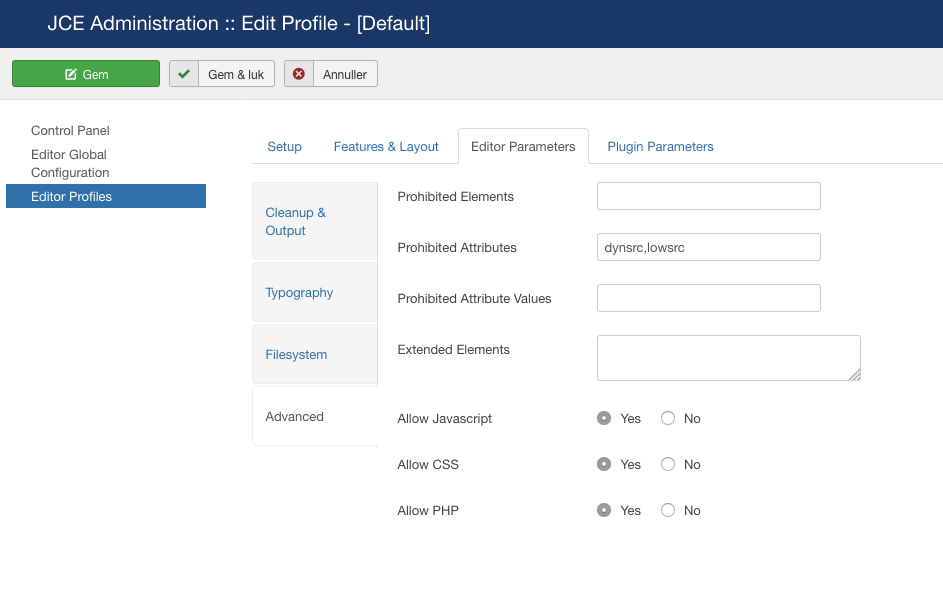
Task: Open the Features & Layout tab
Action: 386,146
